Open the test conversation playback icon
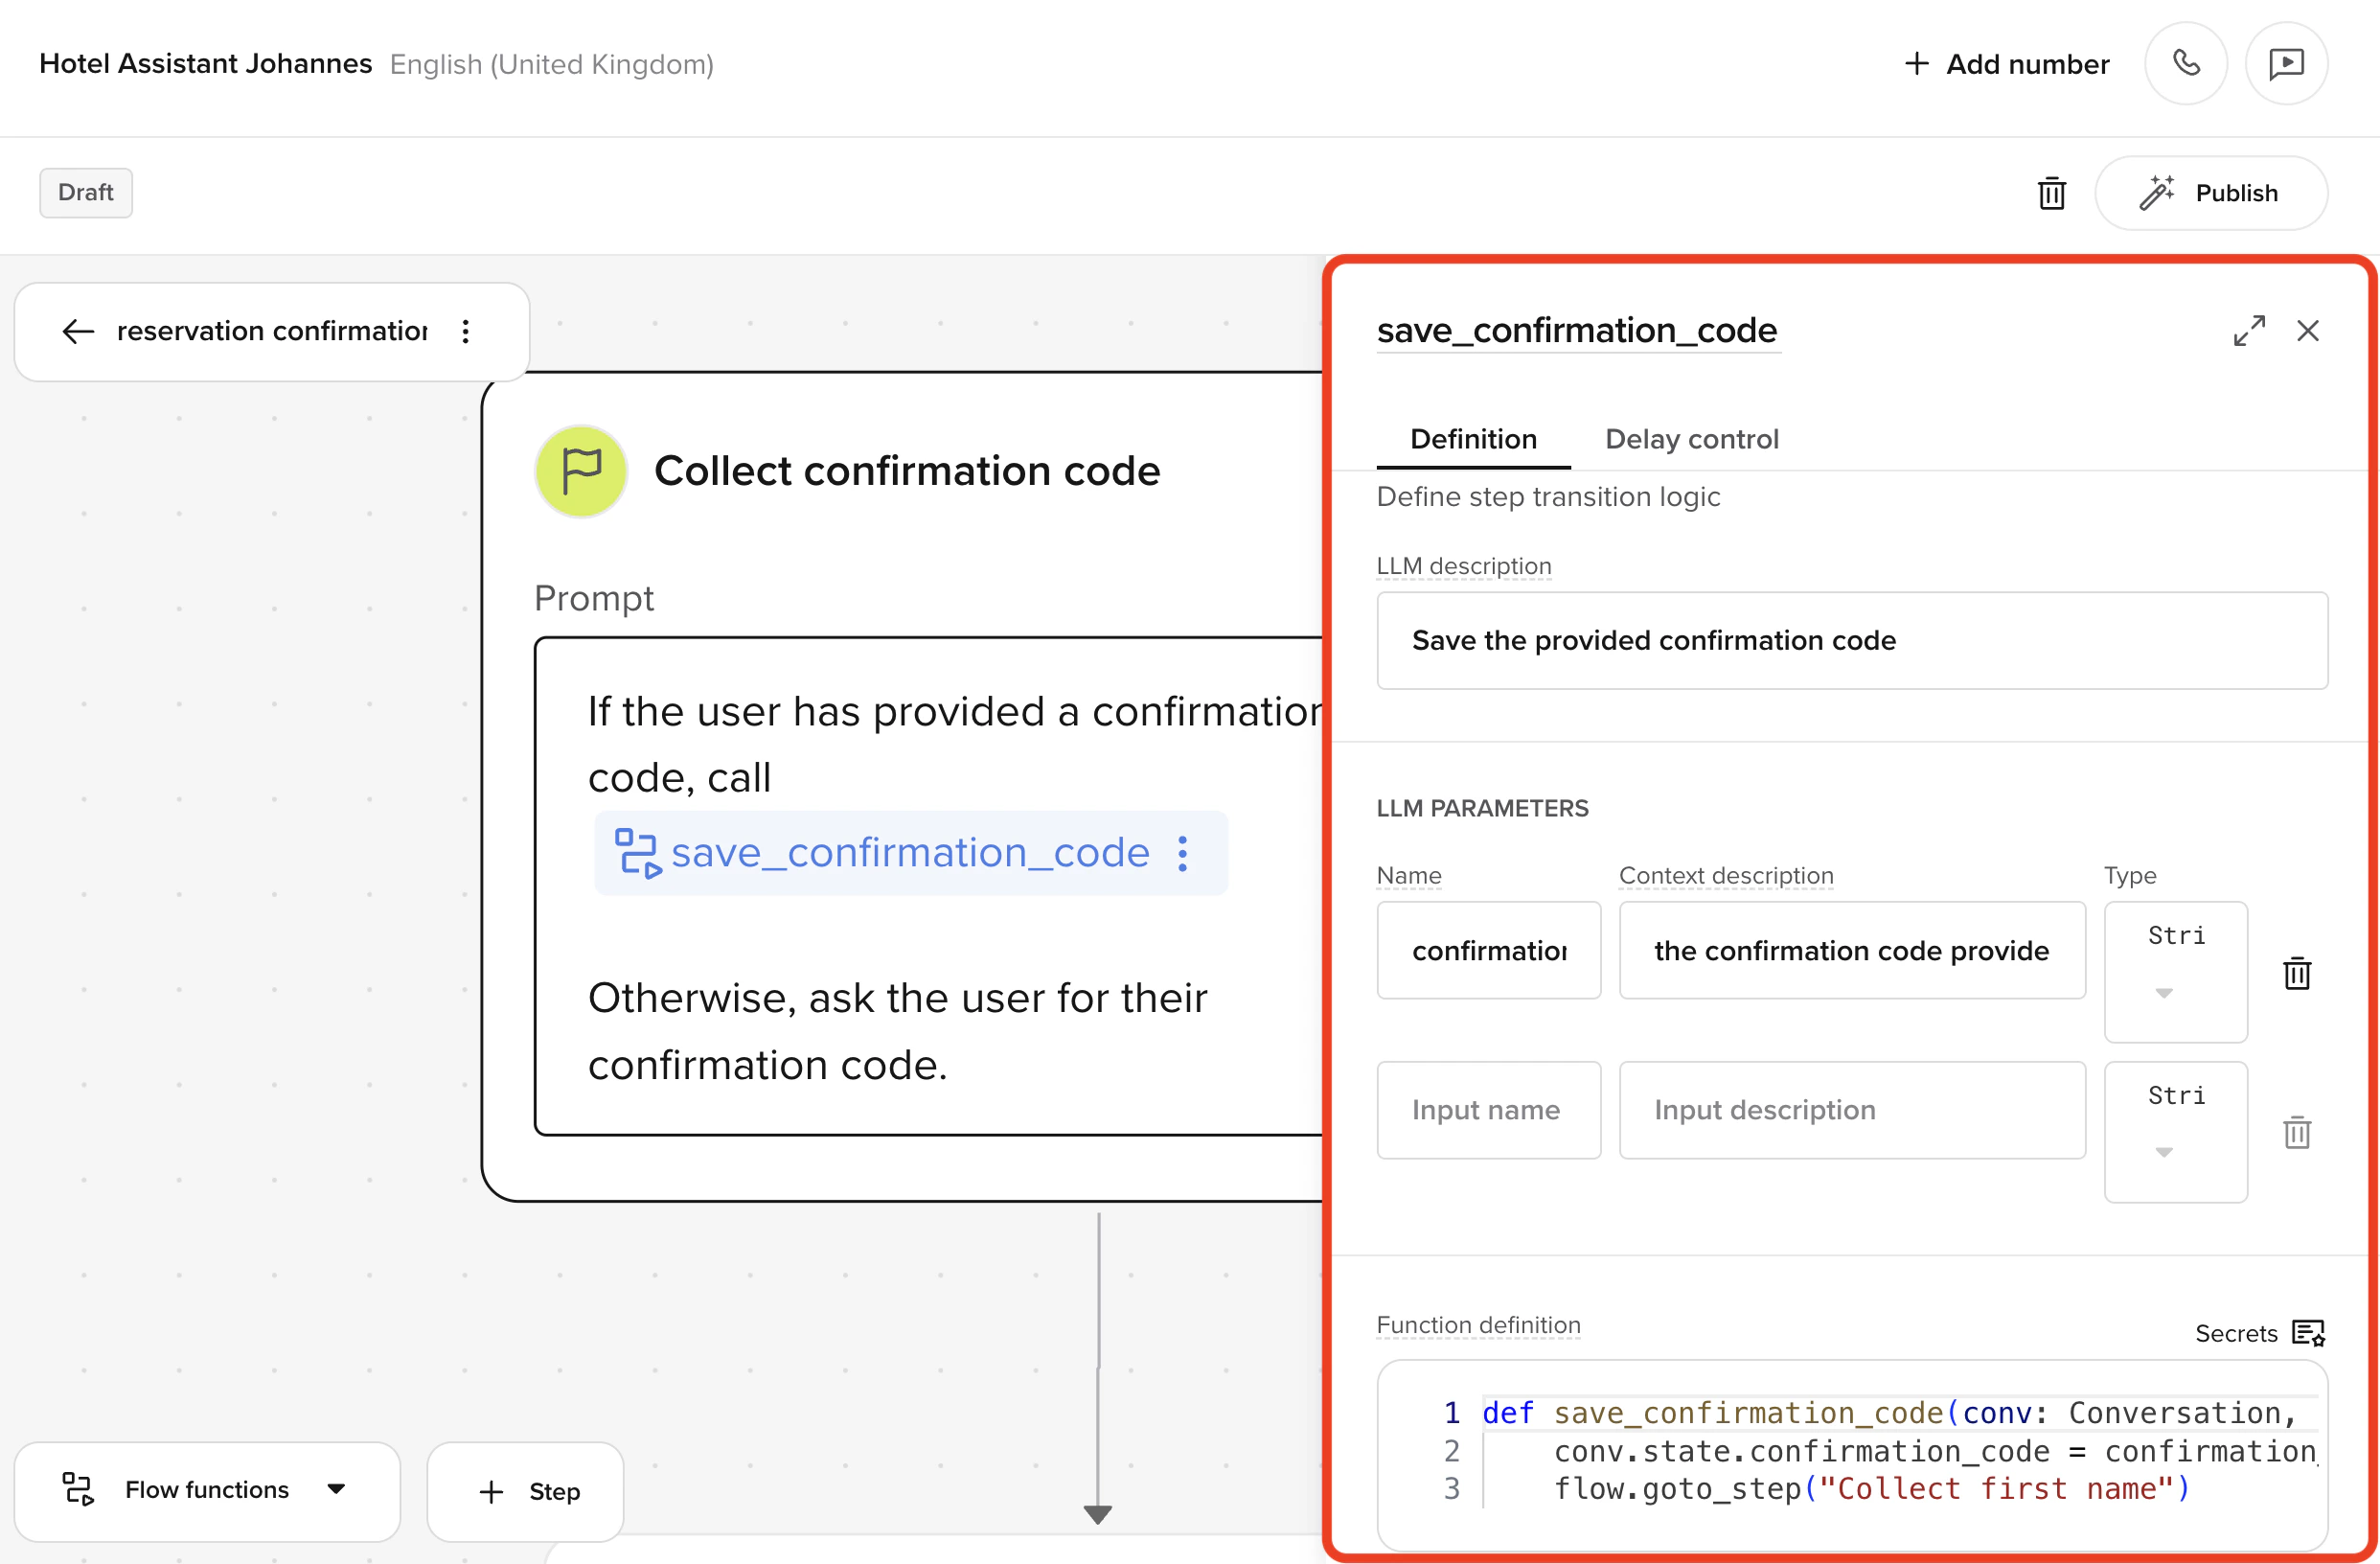The image size is (2380, 1564). (x=2287, y=63)
